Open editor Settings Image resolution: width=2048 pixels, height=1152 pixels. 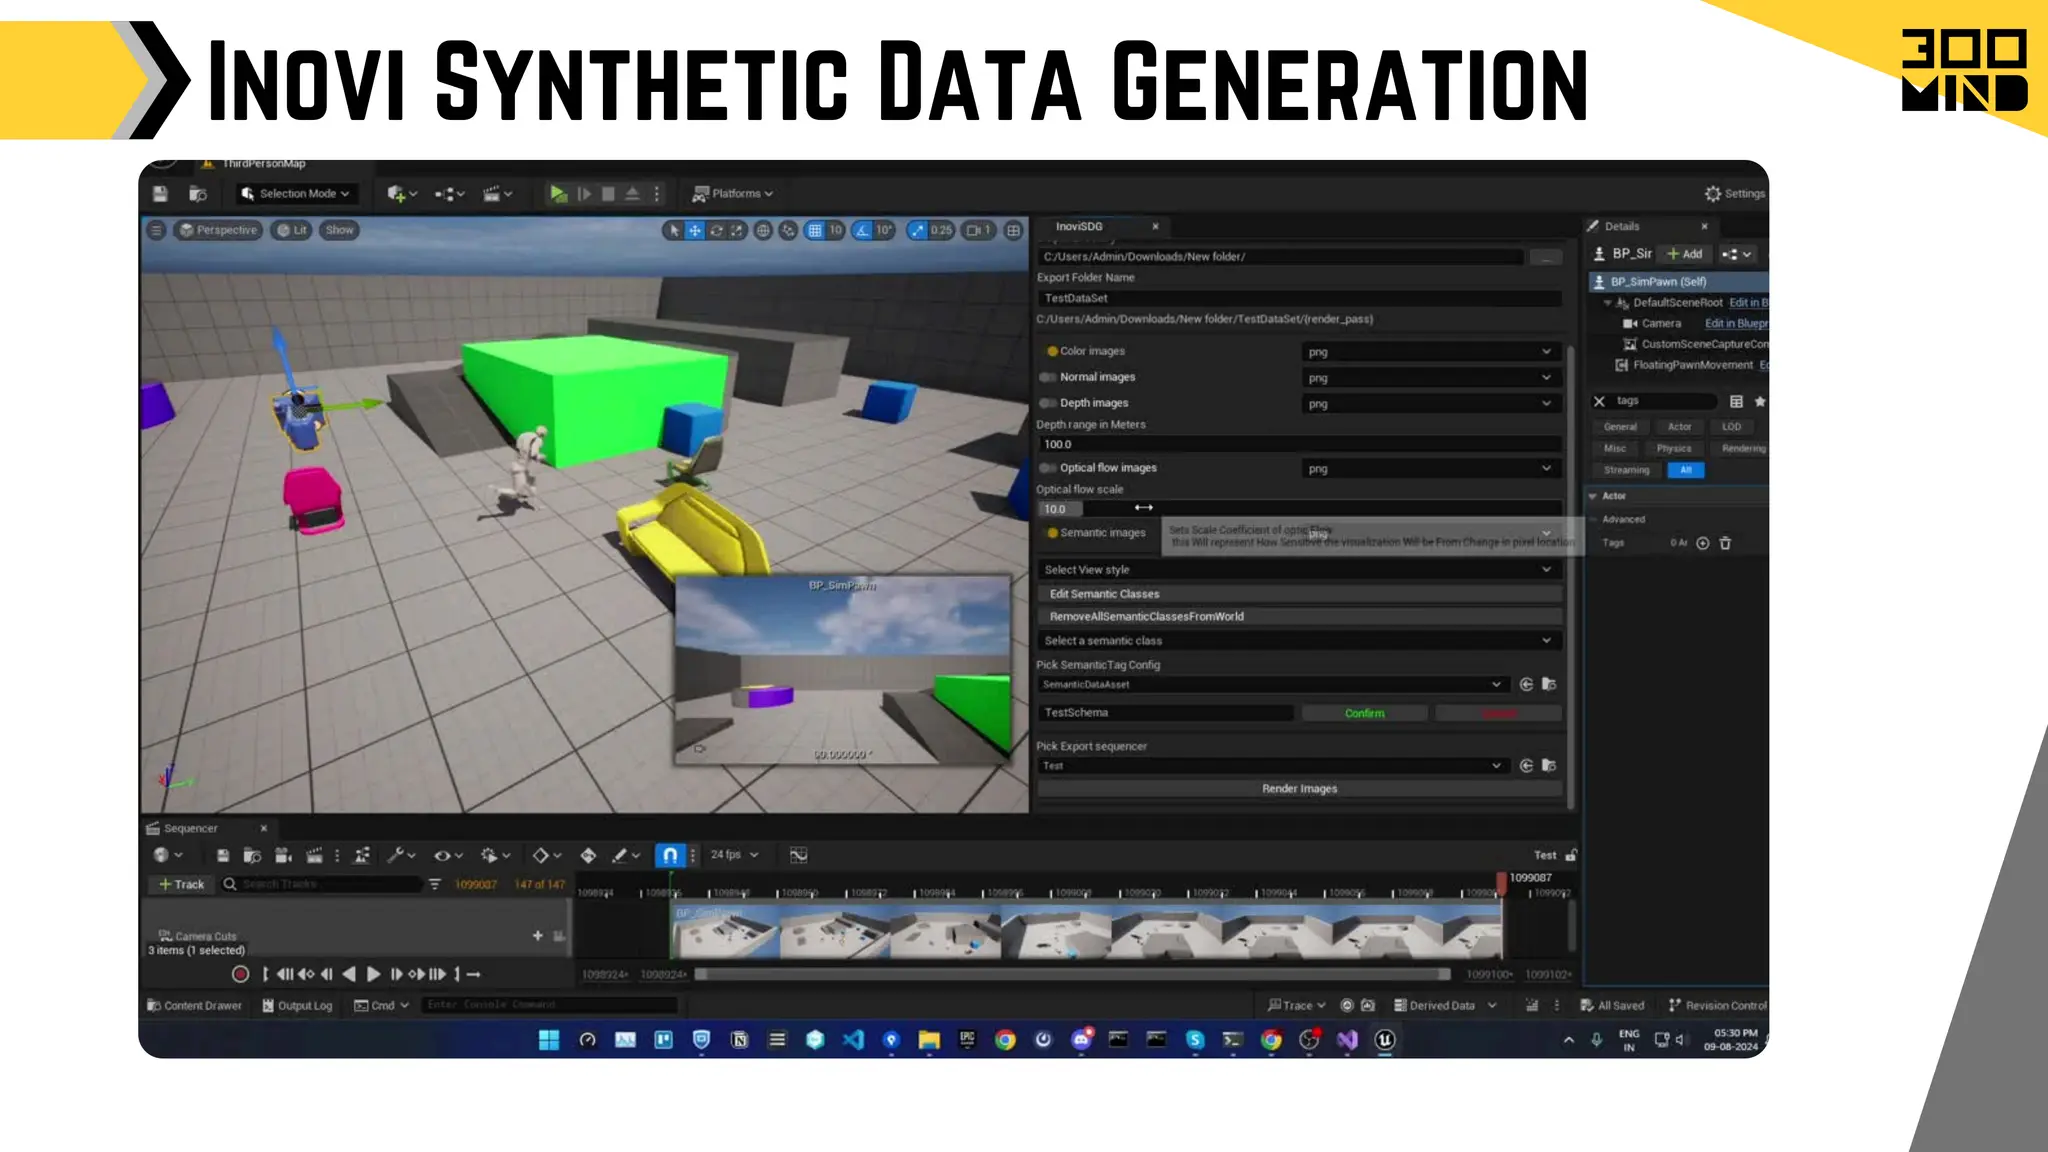[x=1735, y=193]
